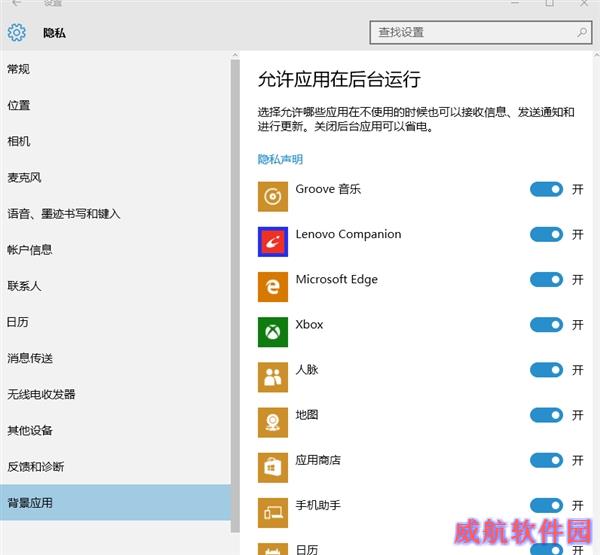The width and height of the screenshot is (600, 555).
Task: Select 相机 in the sidebar
Action: point(115,142)
